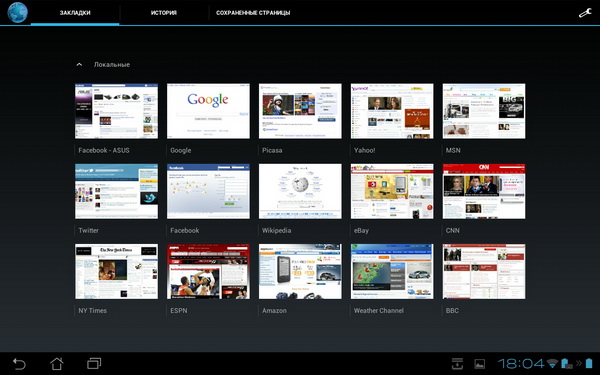Tap the 18:04 clock in status bar
The width and height of the screenshot is (600, 375).
521,363
